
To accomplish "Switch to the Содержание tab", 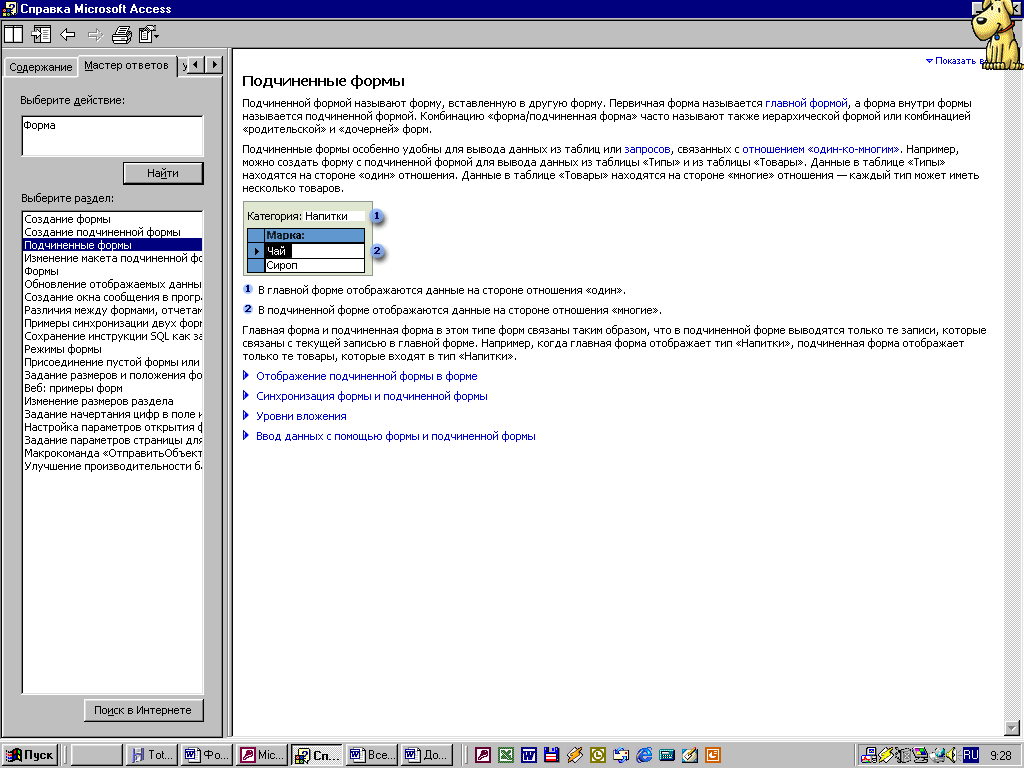I will pos(40,67).
